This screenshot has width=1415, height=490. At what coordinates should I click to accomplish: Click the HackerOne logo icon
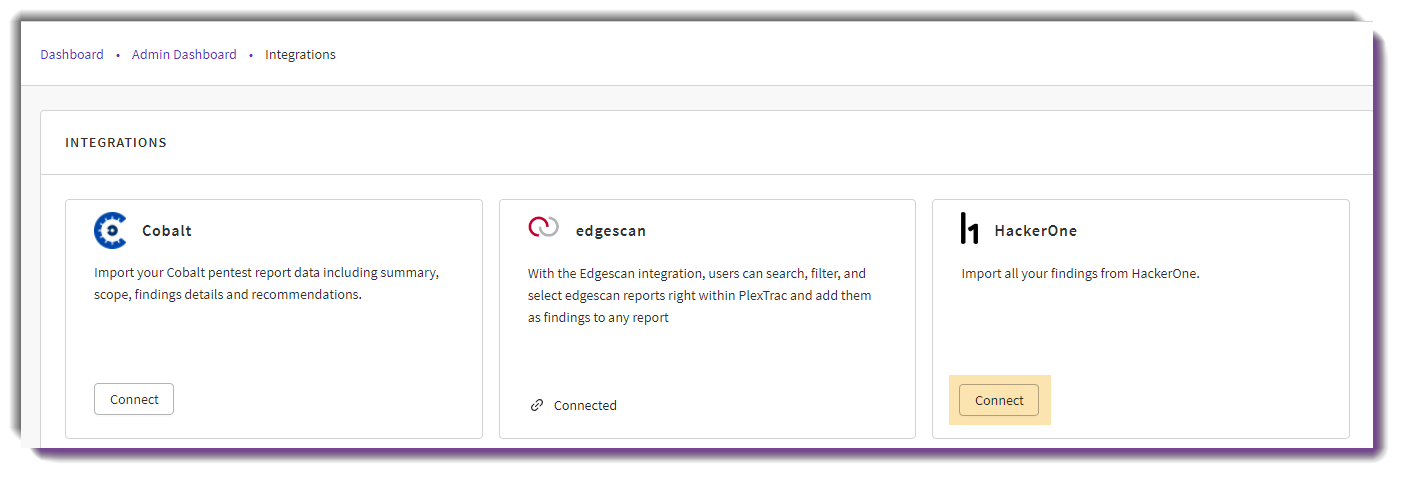pyautogui.click(x=969, y=228)
